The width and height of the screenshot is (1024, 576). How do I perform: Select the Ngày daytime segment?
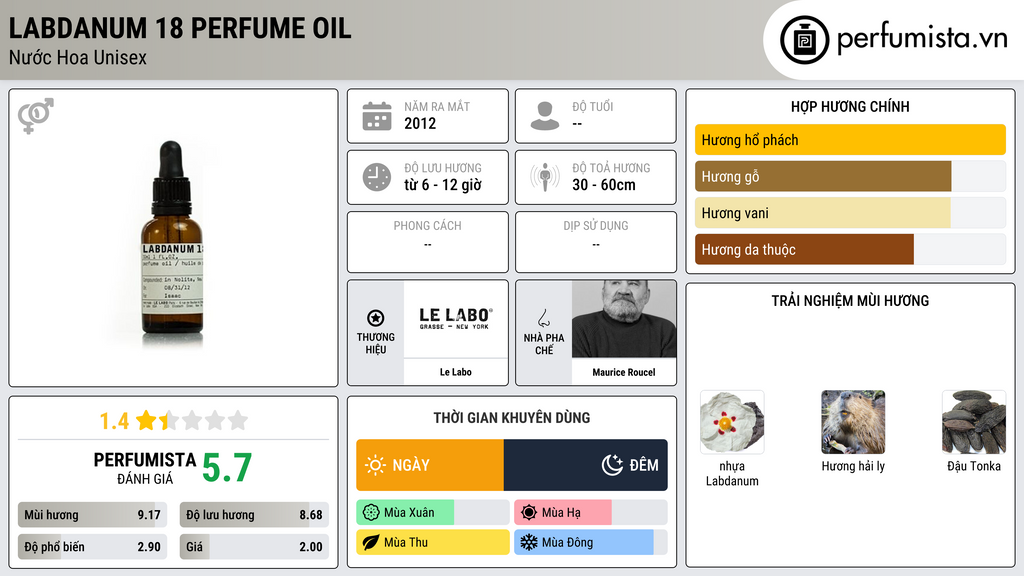[x=430, y=465]
